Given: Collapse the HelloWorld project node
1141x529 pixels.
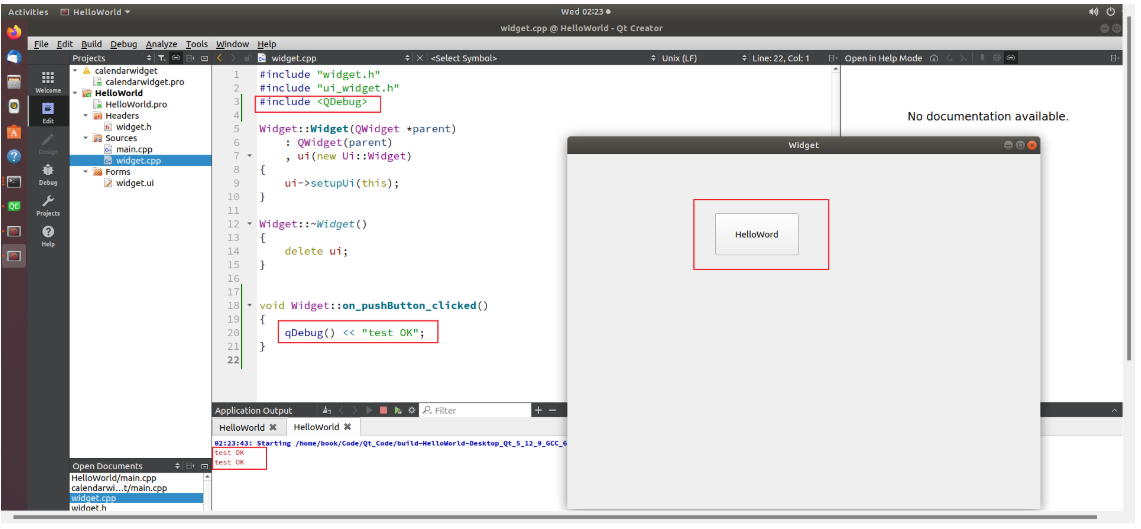Looking at the screenshot, I should point(76,93).
